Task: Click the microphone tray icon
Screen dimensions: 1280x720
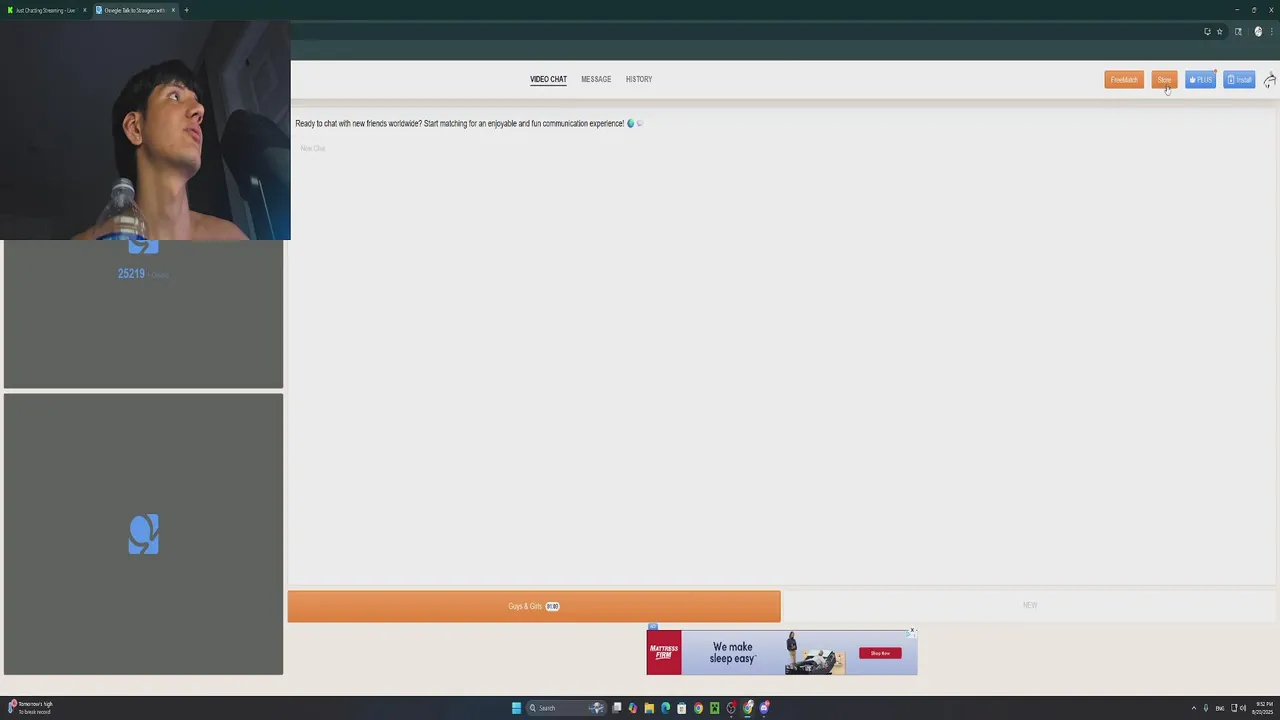Action: (1206, 708)
